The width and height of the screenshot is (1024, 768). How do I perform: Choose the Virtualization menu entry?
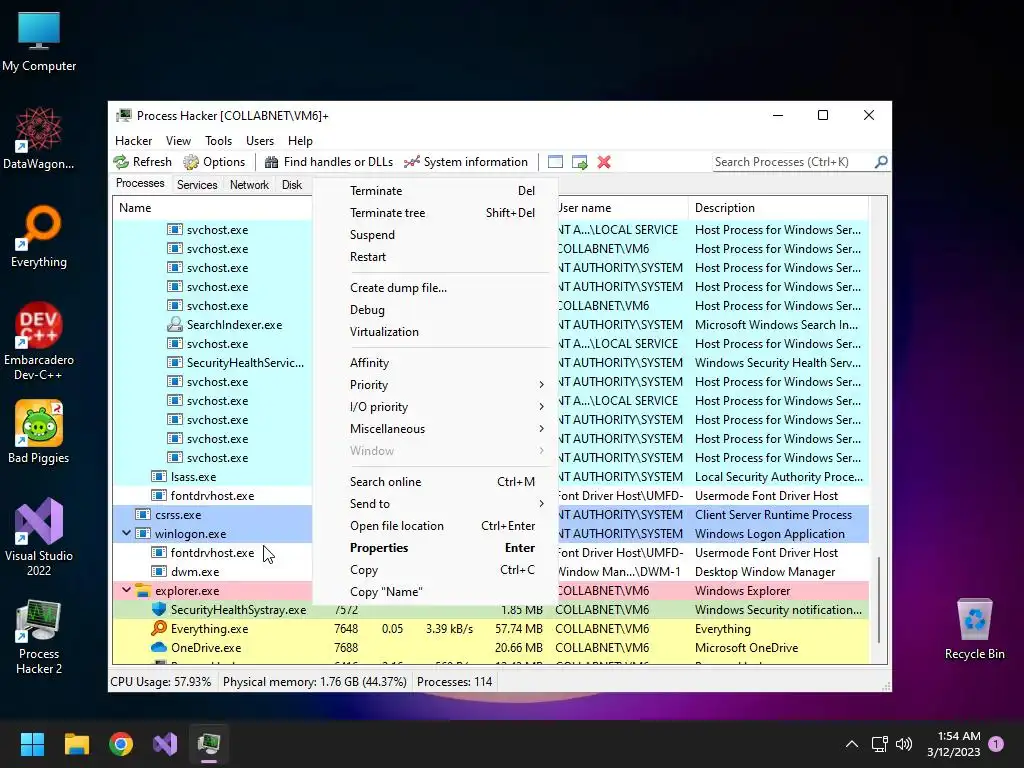click(x=436, y=332)
